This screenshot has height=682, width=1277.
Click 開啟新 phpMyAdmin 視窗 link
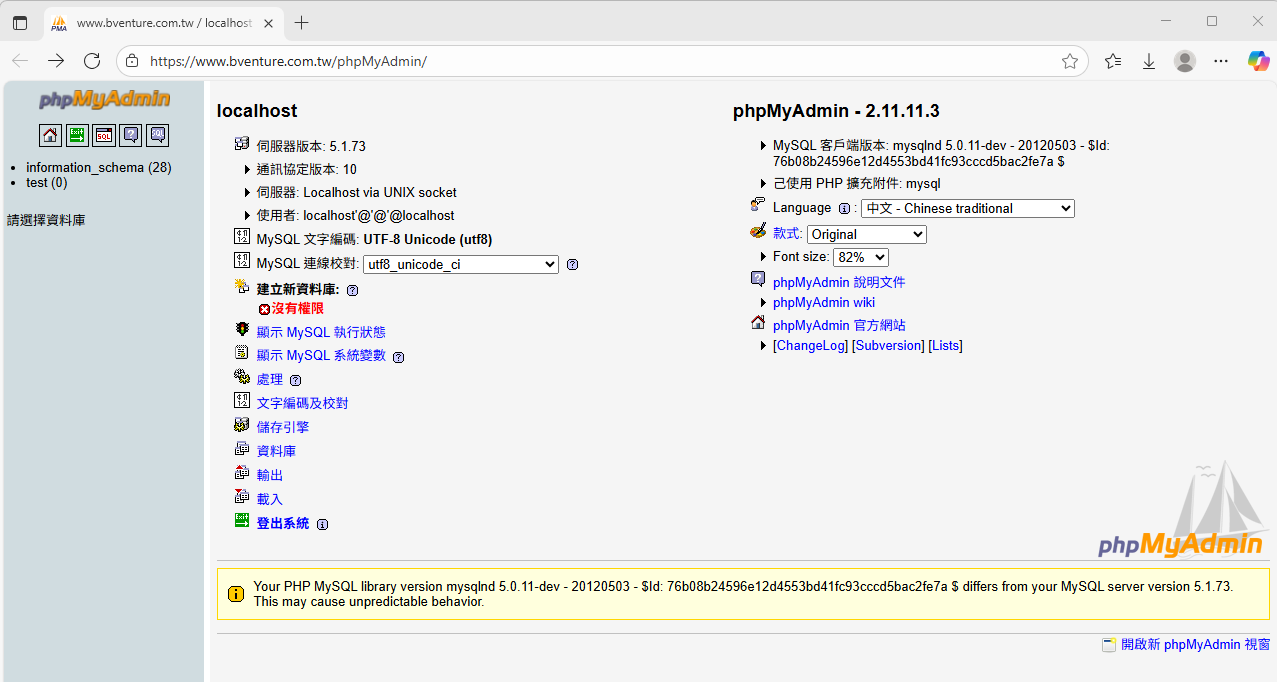(x=1195, y=645)
